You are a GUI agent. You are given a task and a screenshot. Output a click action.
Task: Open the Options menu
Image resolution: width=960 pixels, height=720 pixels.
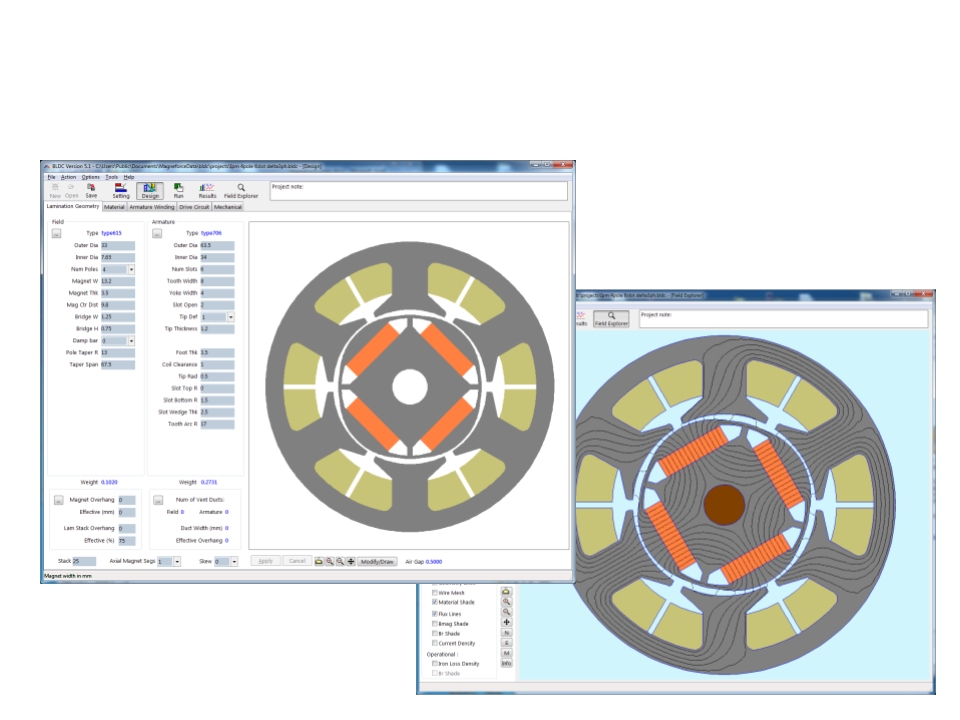[x=91, y=176]
